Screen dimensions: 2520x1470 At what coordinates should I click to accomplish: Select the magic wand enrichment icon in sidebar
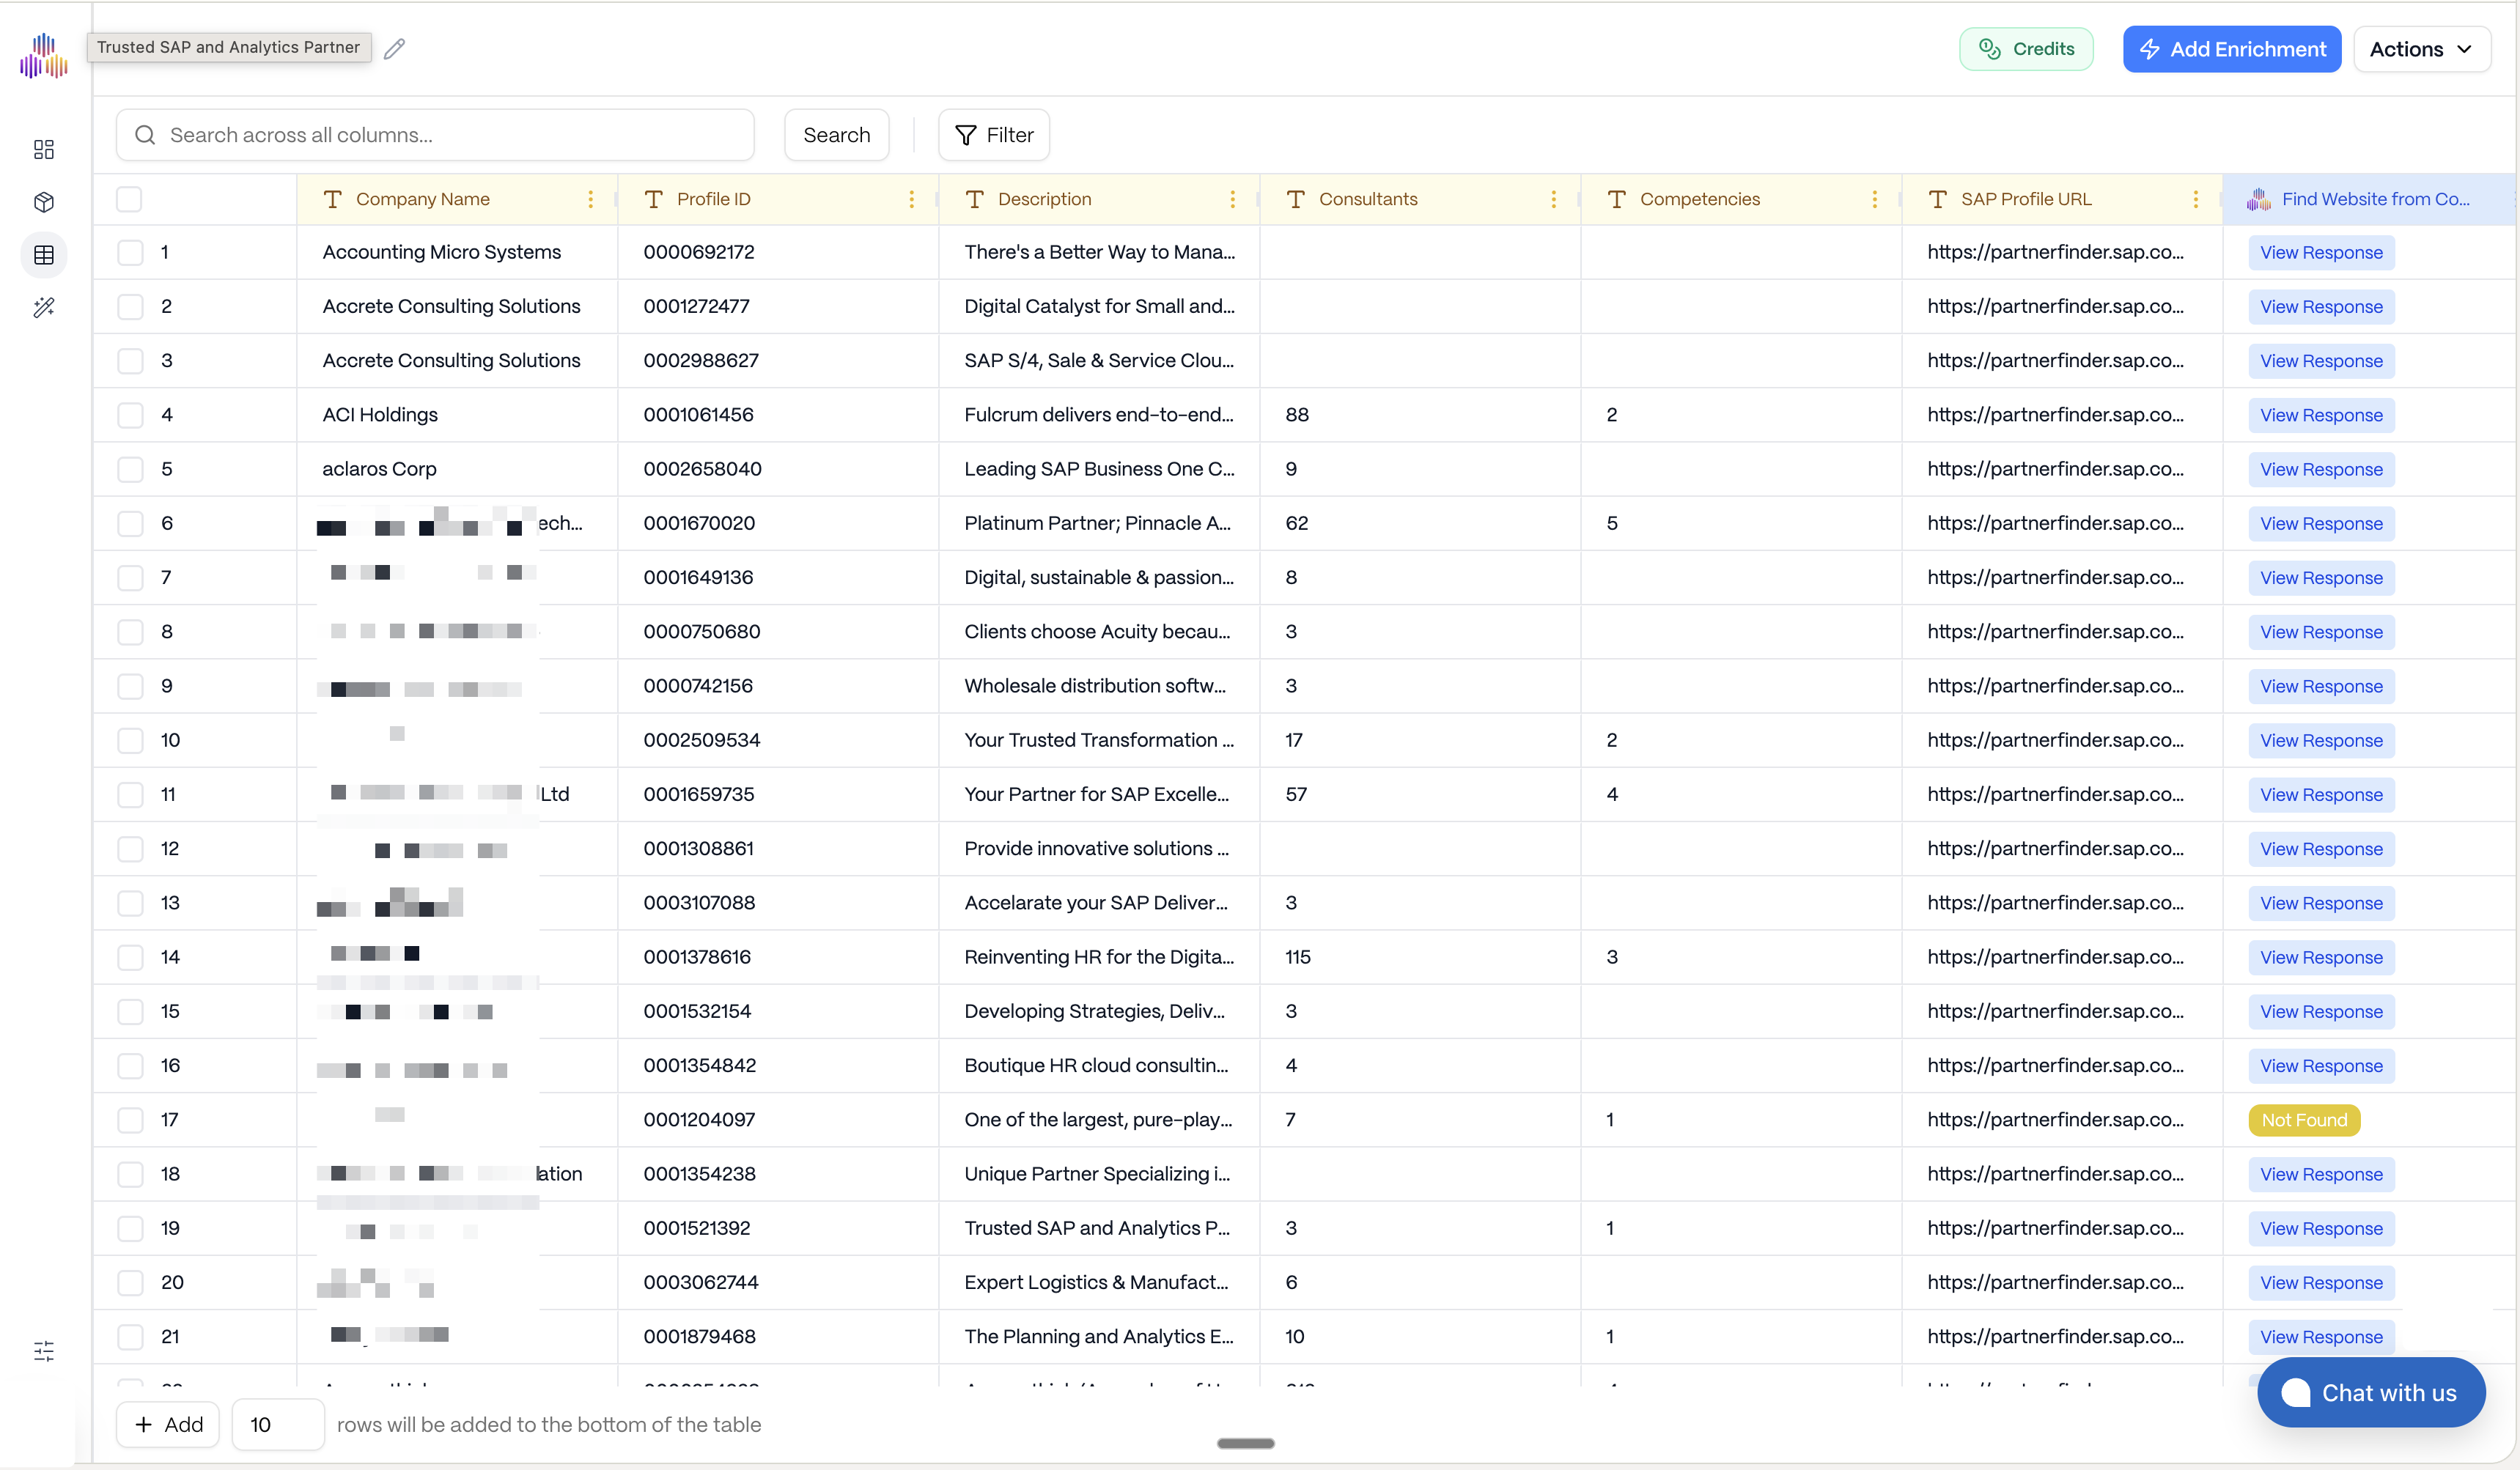43,307
